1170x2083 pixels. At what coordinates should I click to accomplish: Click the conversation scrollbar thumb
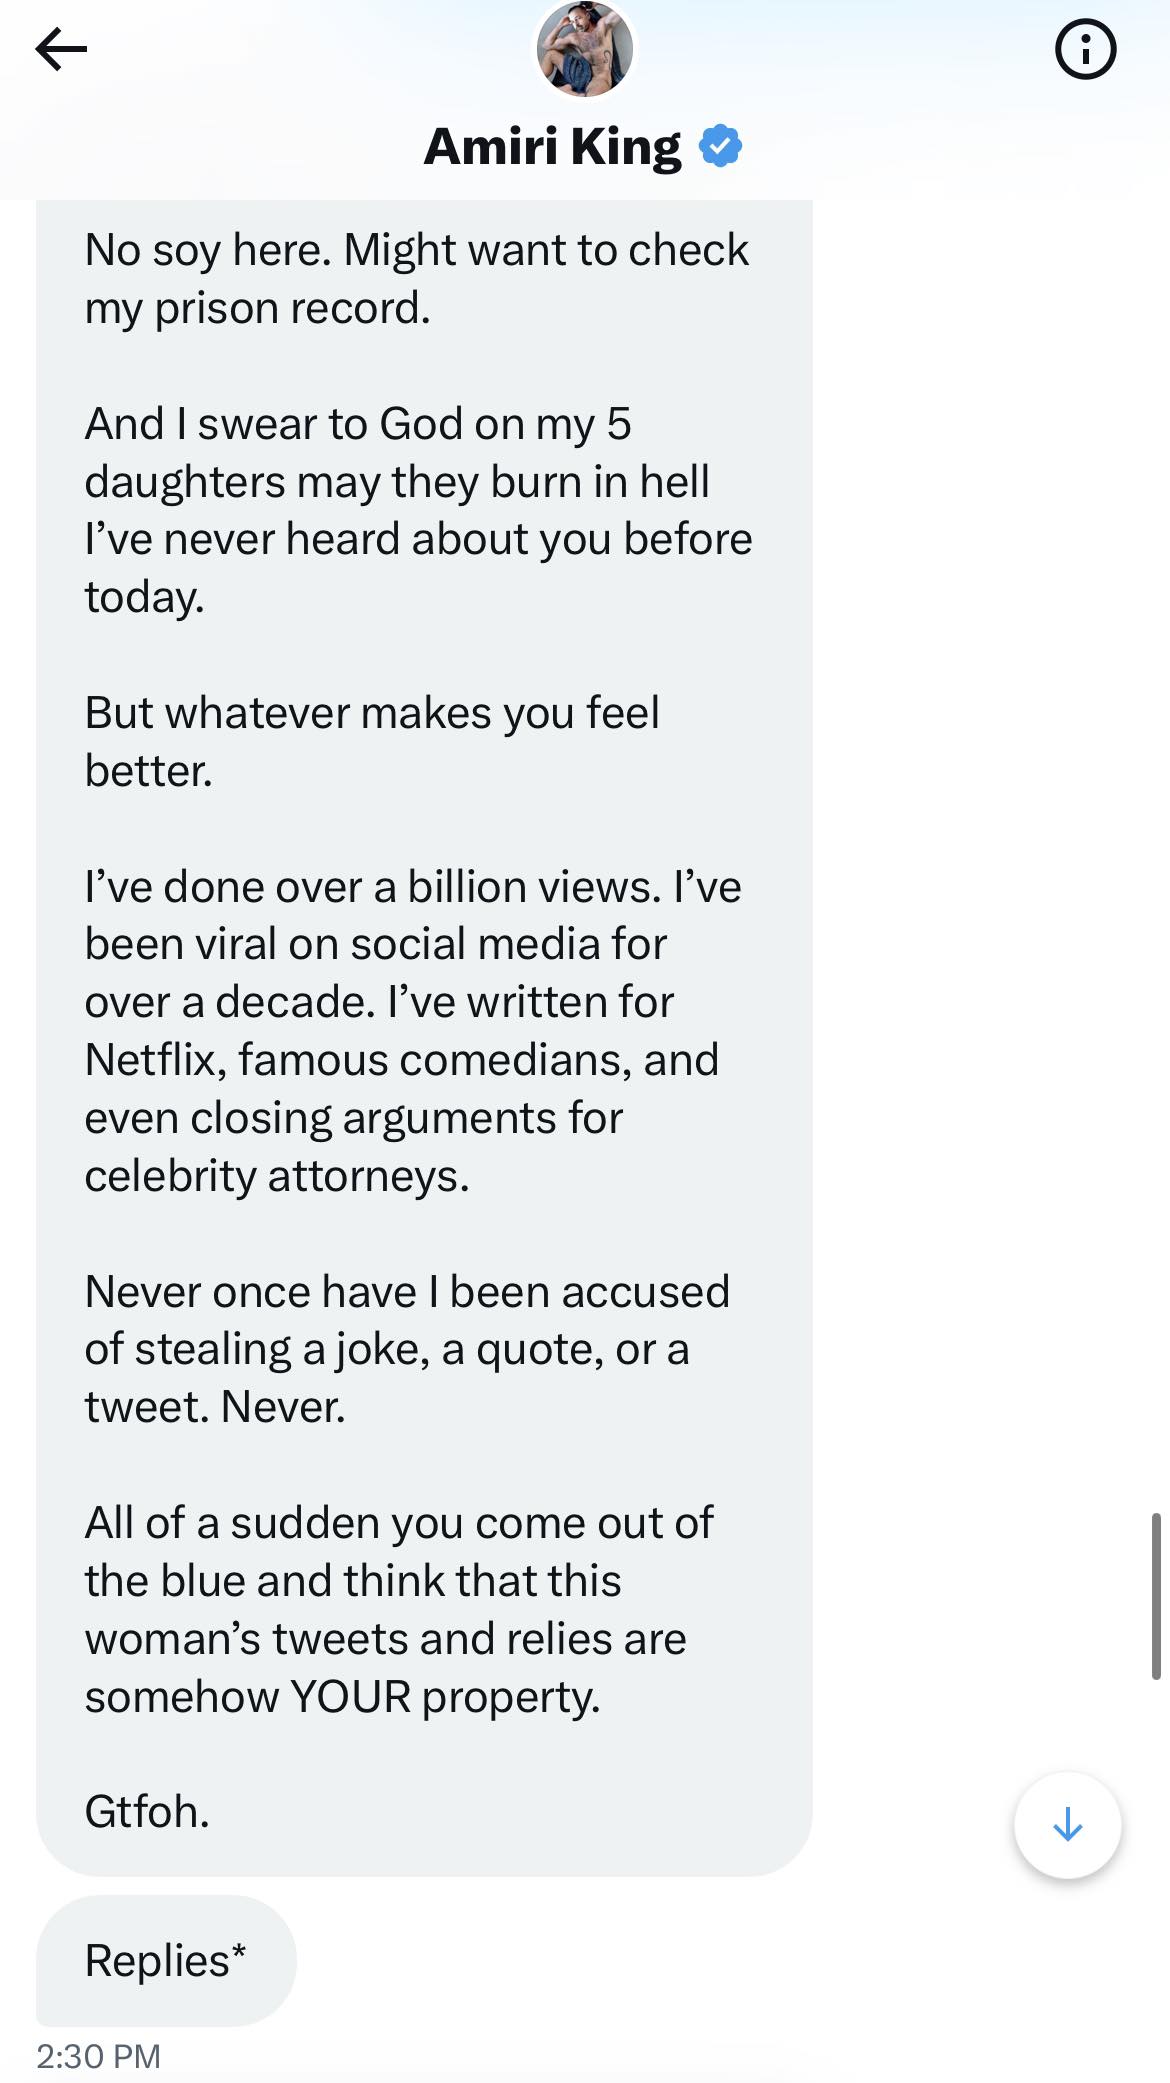1156,1595
